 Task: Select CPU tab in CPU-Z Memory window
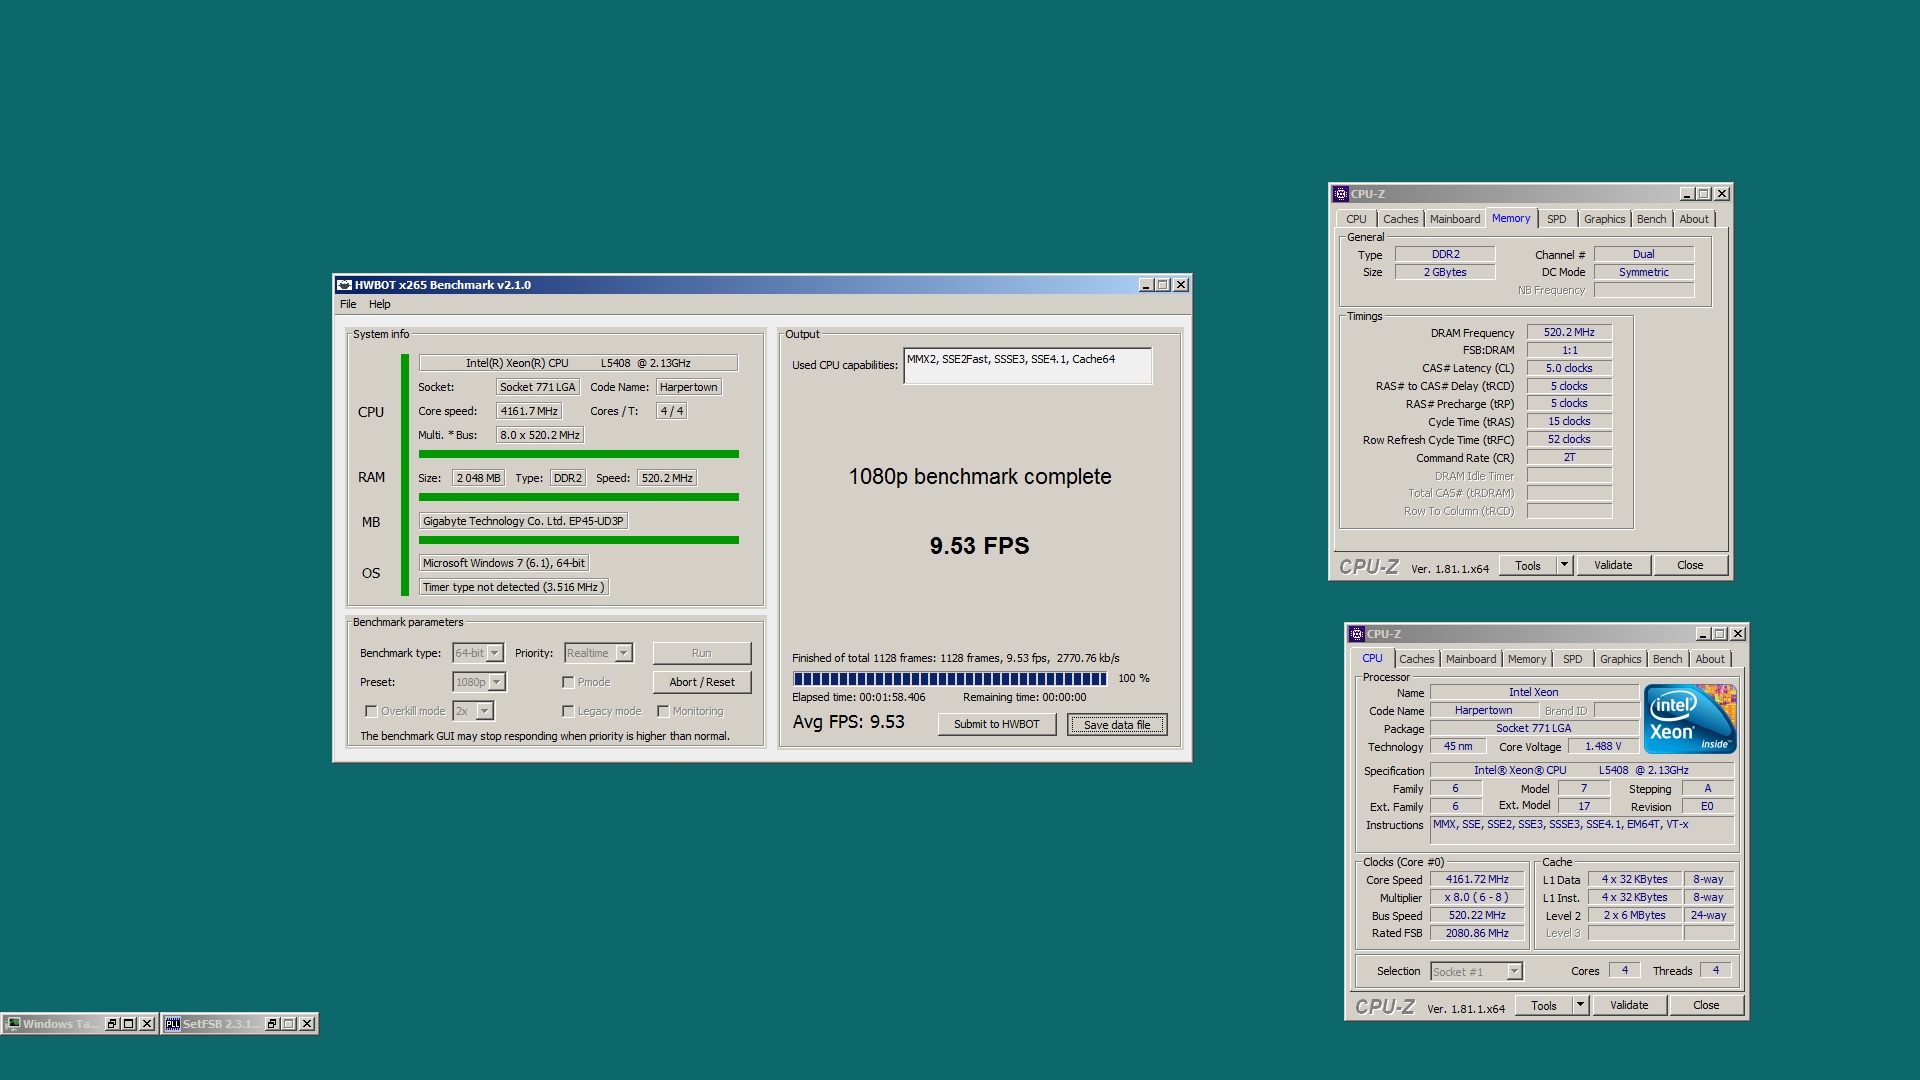(1356, 219)
